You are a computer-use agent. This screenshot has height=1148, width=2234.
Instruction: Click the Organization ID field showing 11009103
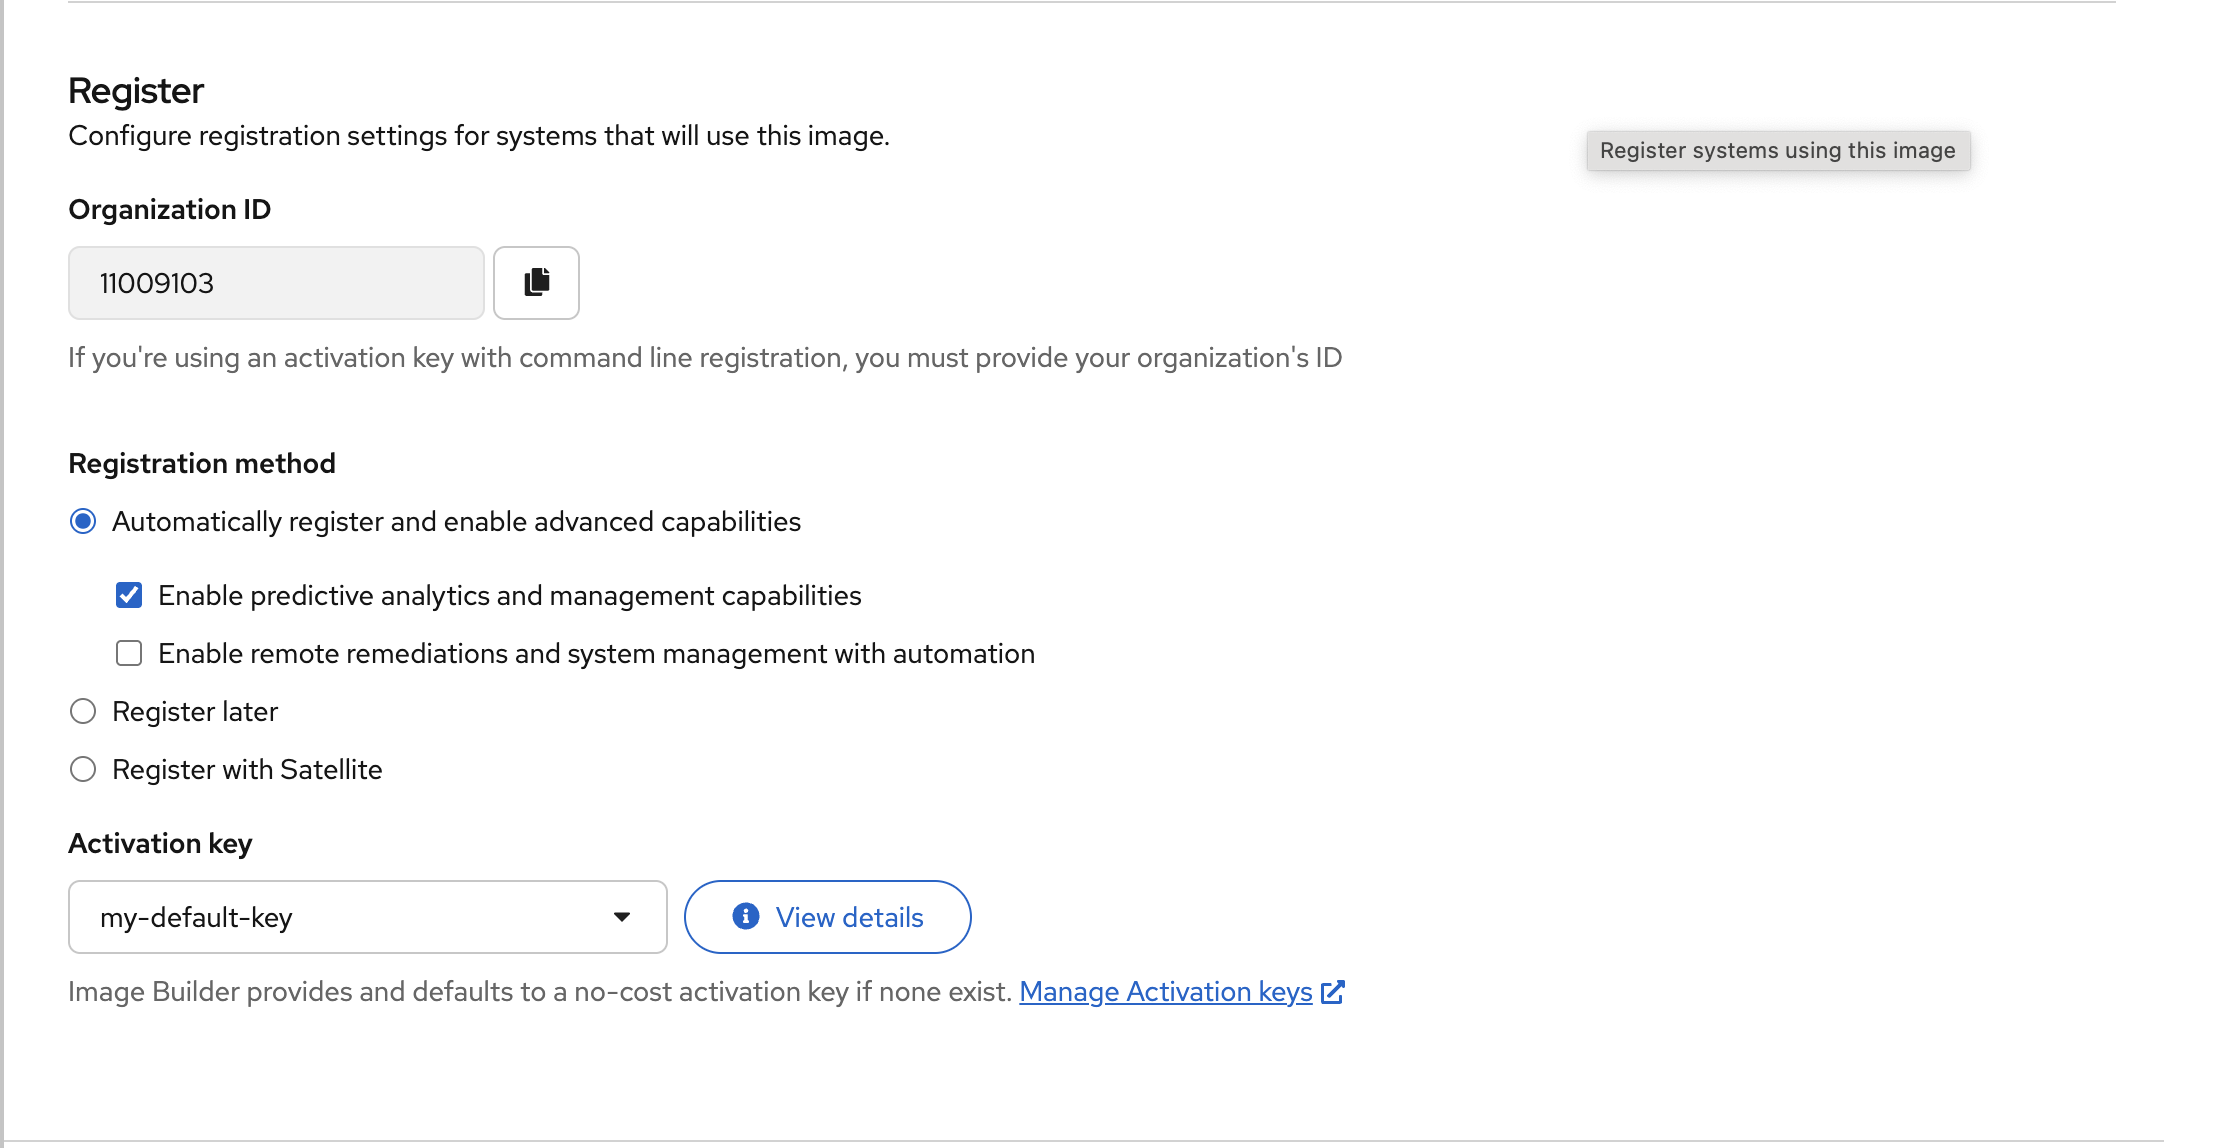276,283
